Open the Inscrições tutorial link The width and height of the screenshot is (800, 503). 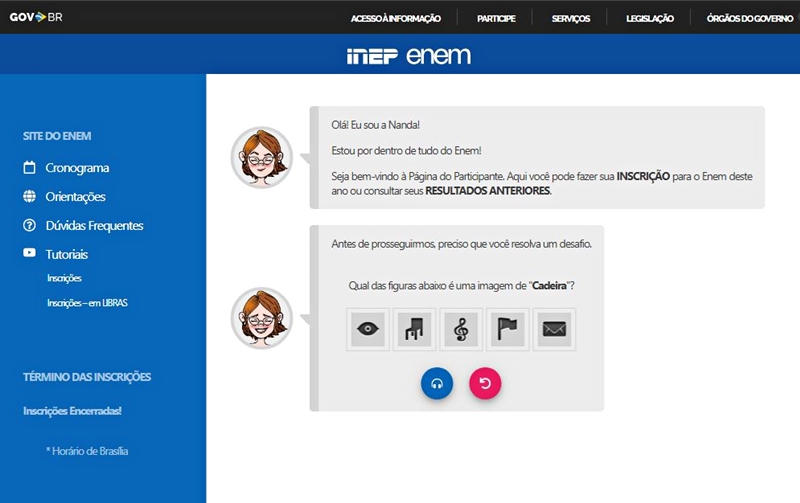click(64, 278)
